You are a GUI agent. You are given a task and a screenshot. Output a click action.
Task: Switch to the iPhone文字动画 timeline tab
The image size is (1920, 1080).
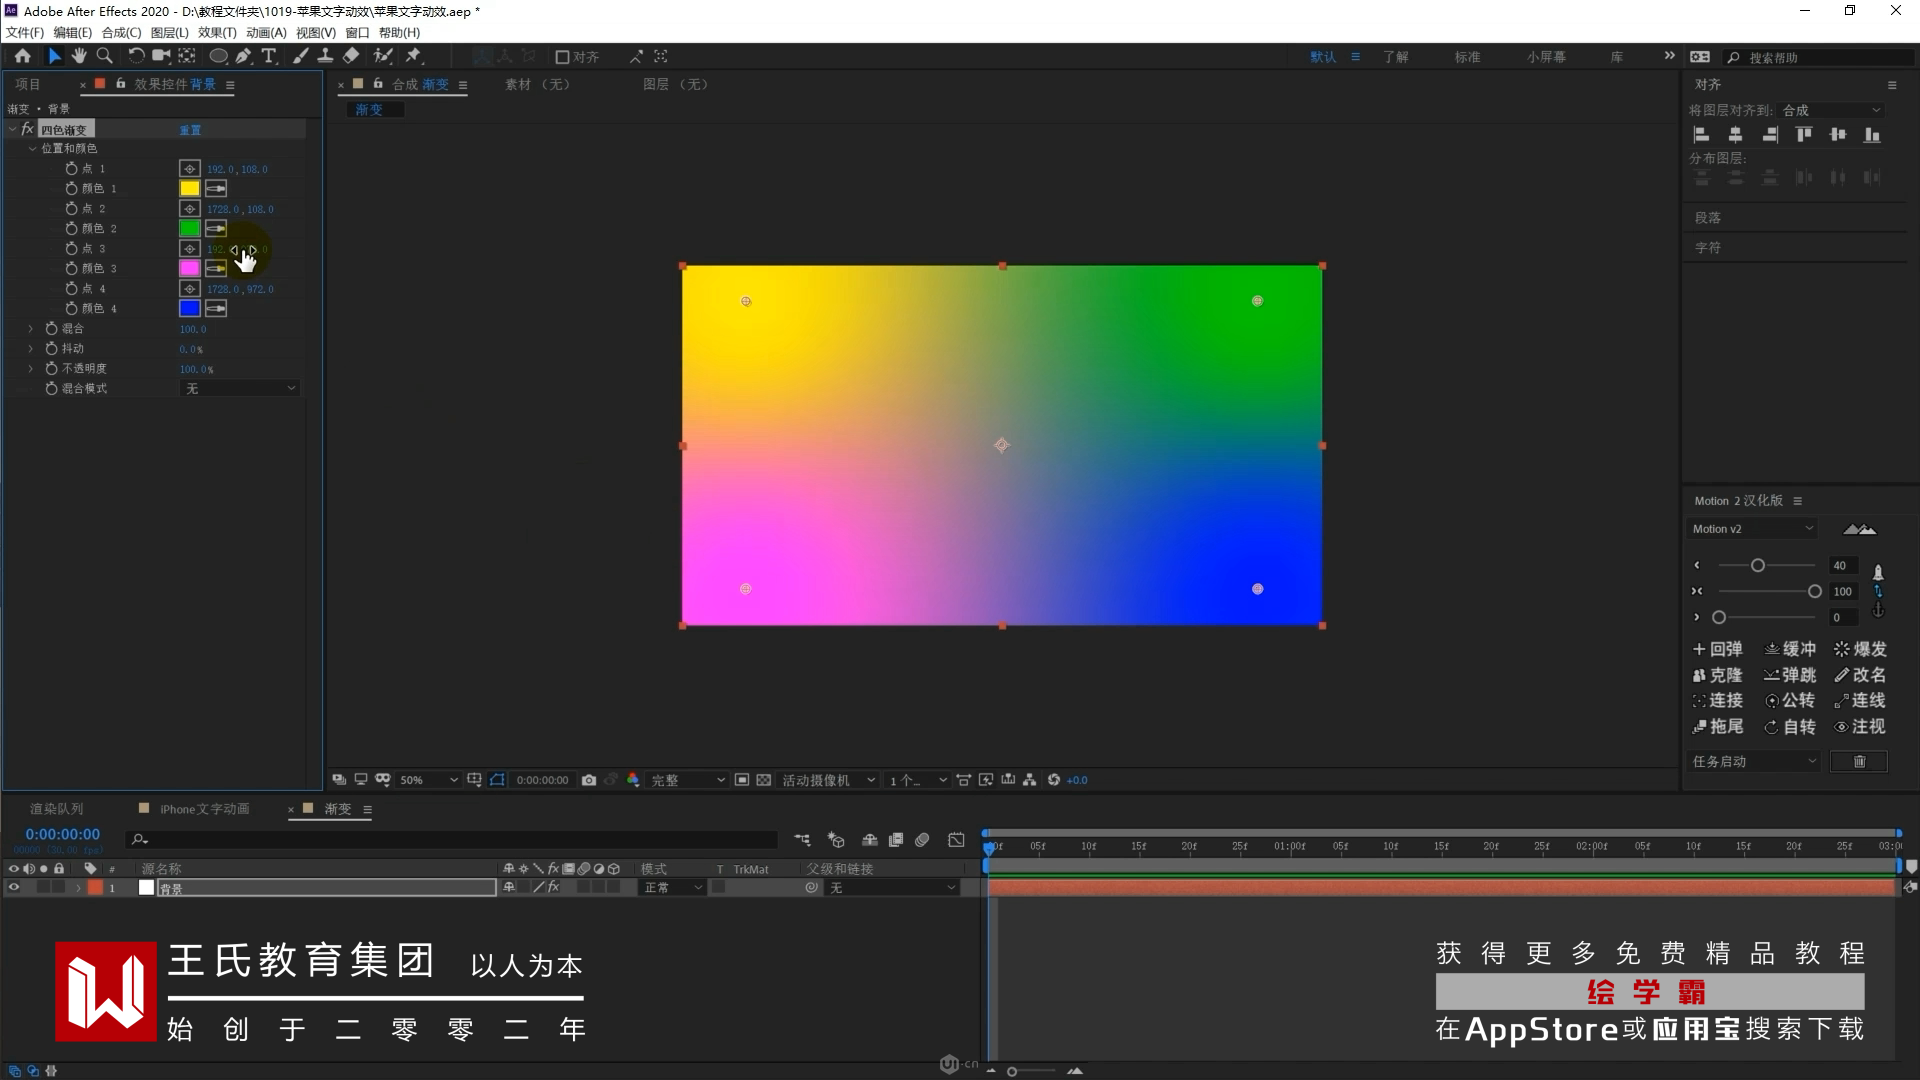point(204,809)
